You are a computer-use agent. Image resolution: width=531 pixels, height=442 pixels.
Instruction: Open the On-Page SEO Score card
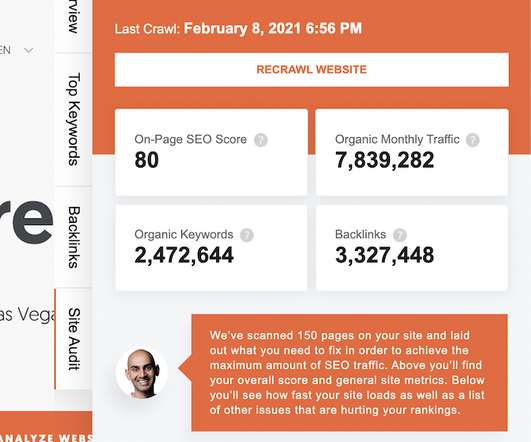pos(211,152)
